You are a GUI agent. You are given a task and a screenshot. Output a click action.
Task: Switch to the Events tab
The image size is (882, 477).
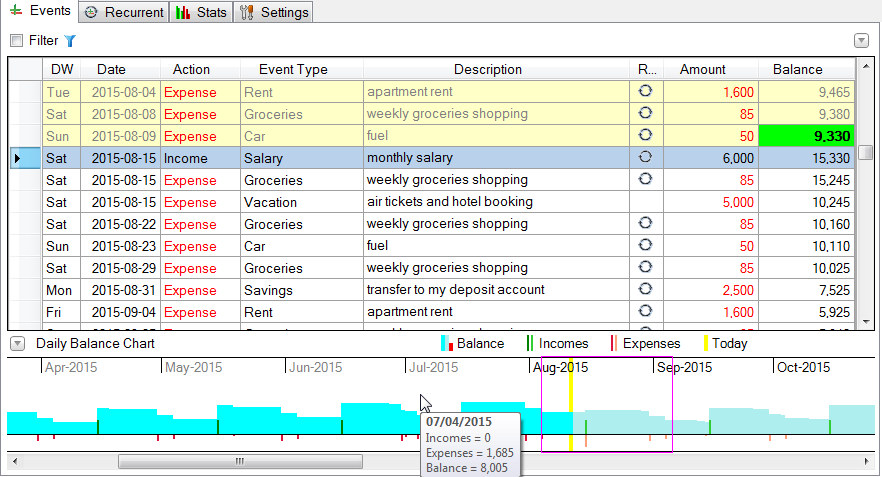pos(39,11)
